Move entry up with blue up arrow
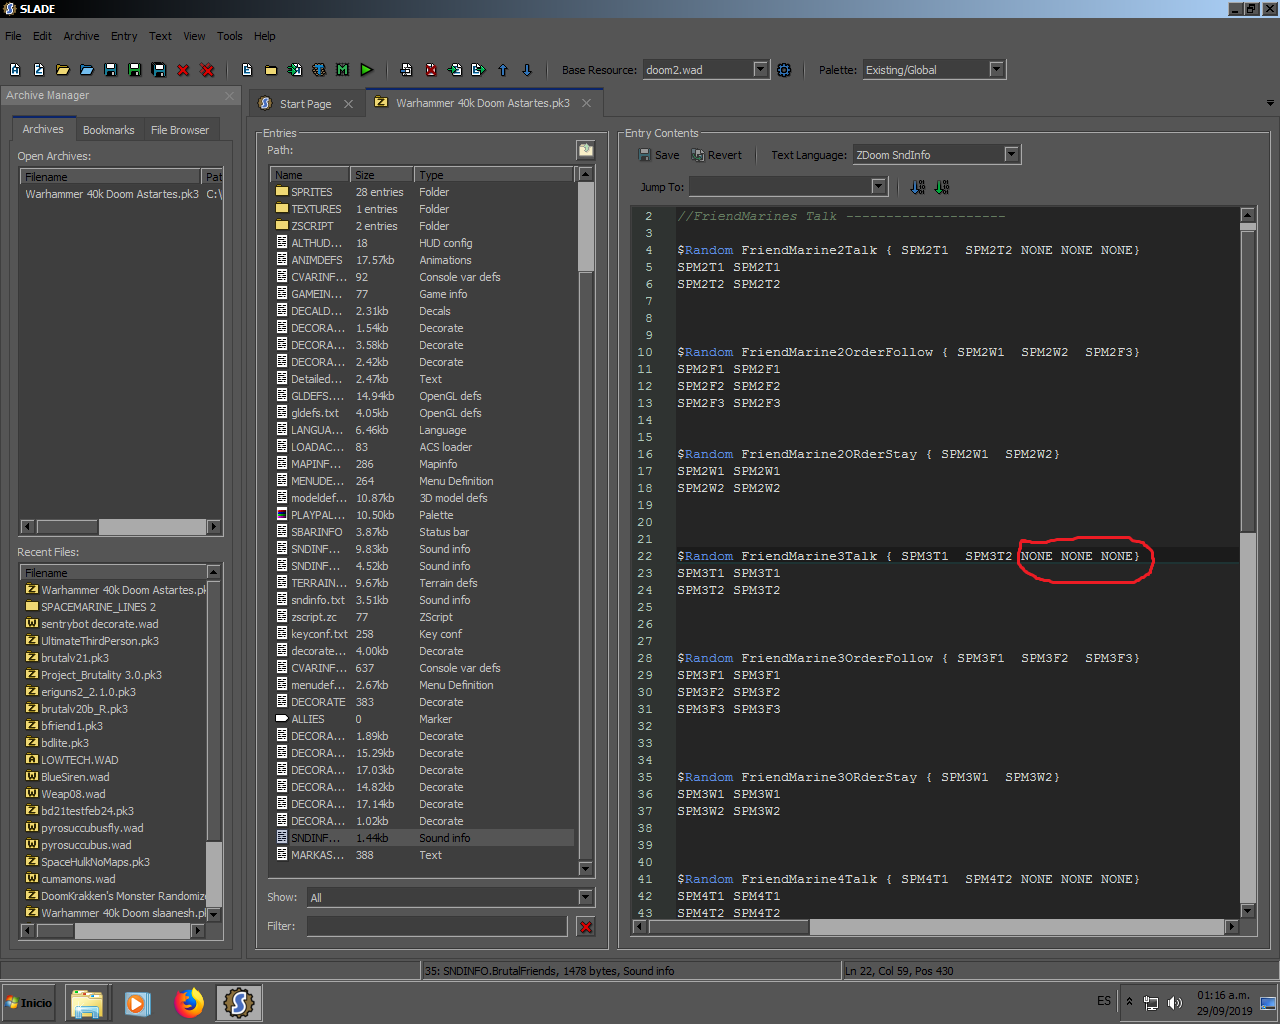This screenshot has width=1280, height=1024. 503,70
